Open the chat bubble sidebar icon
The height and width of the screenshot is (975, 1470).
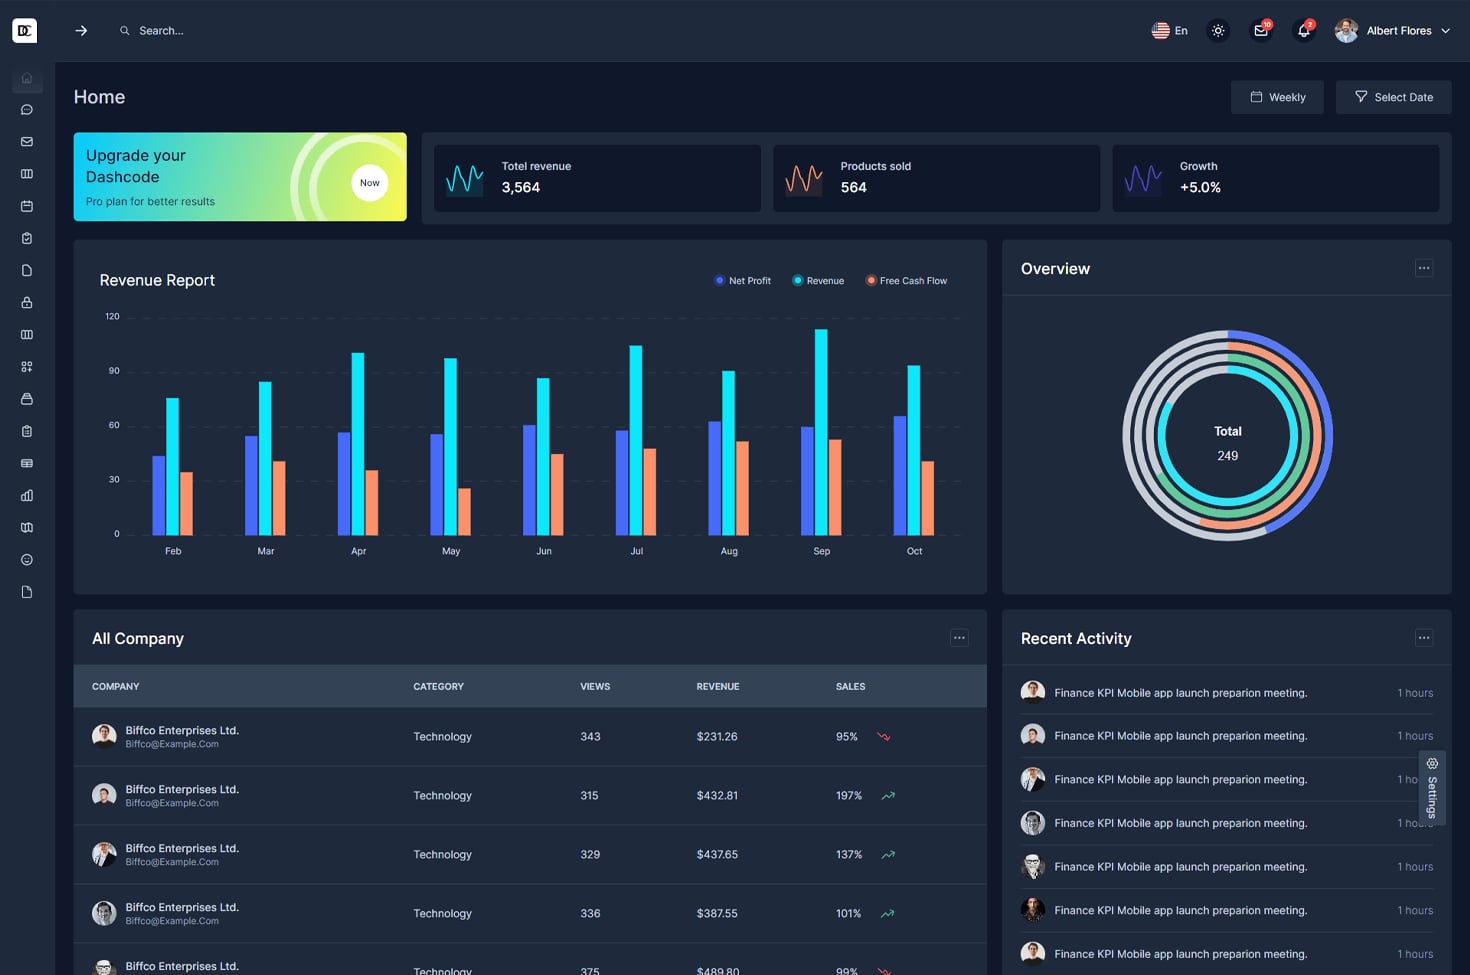27,110
